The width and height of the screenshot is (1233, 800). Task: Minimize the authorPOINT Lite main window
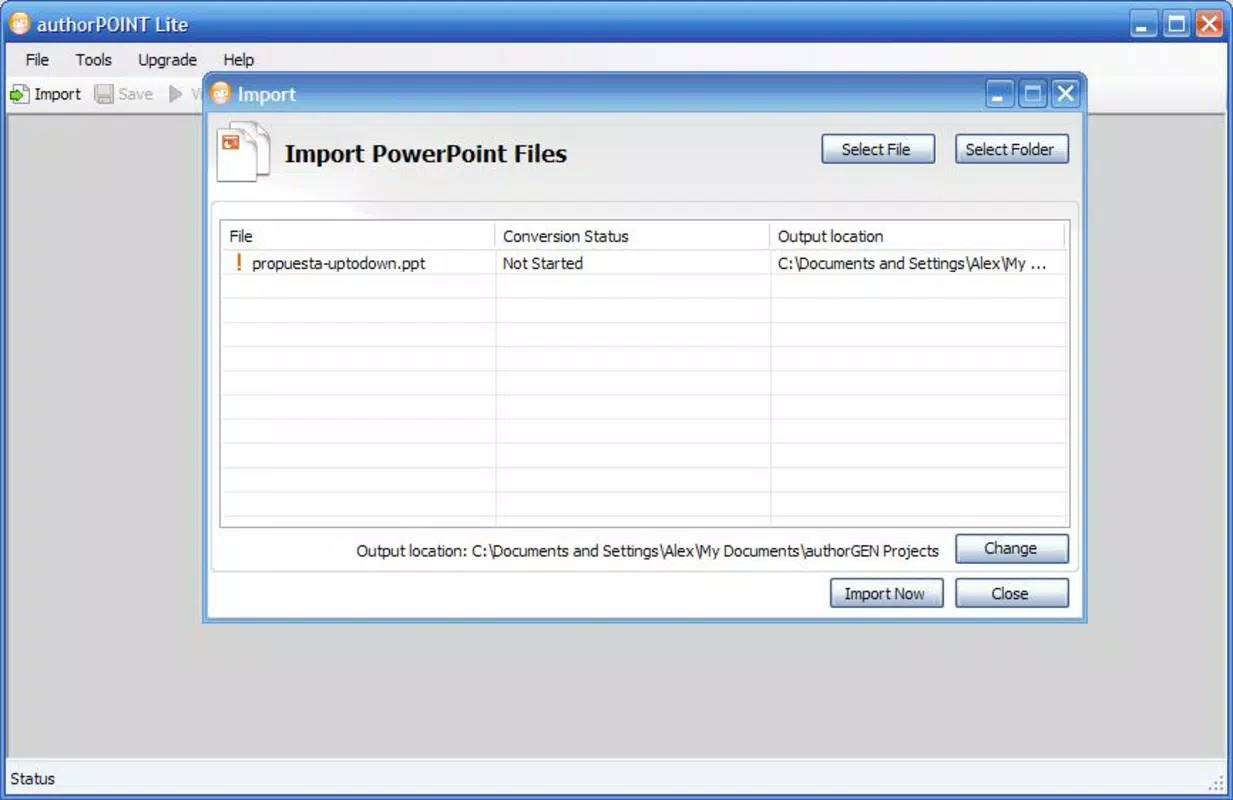pos(1145,24)
